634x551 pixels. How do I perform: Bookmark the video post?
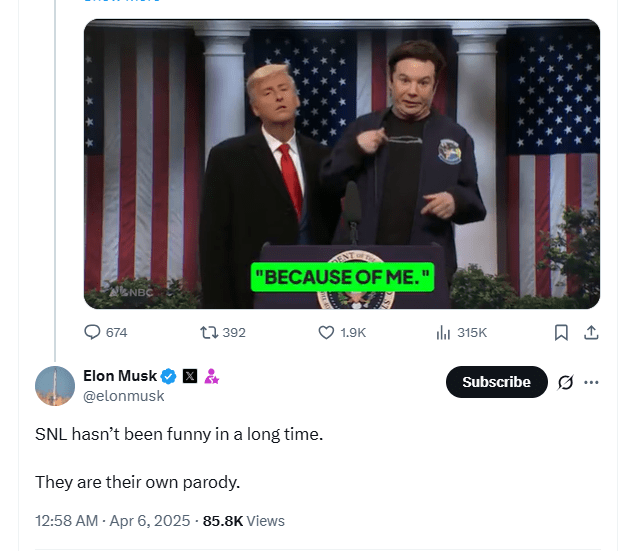point(562,332)
